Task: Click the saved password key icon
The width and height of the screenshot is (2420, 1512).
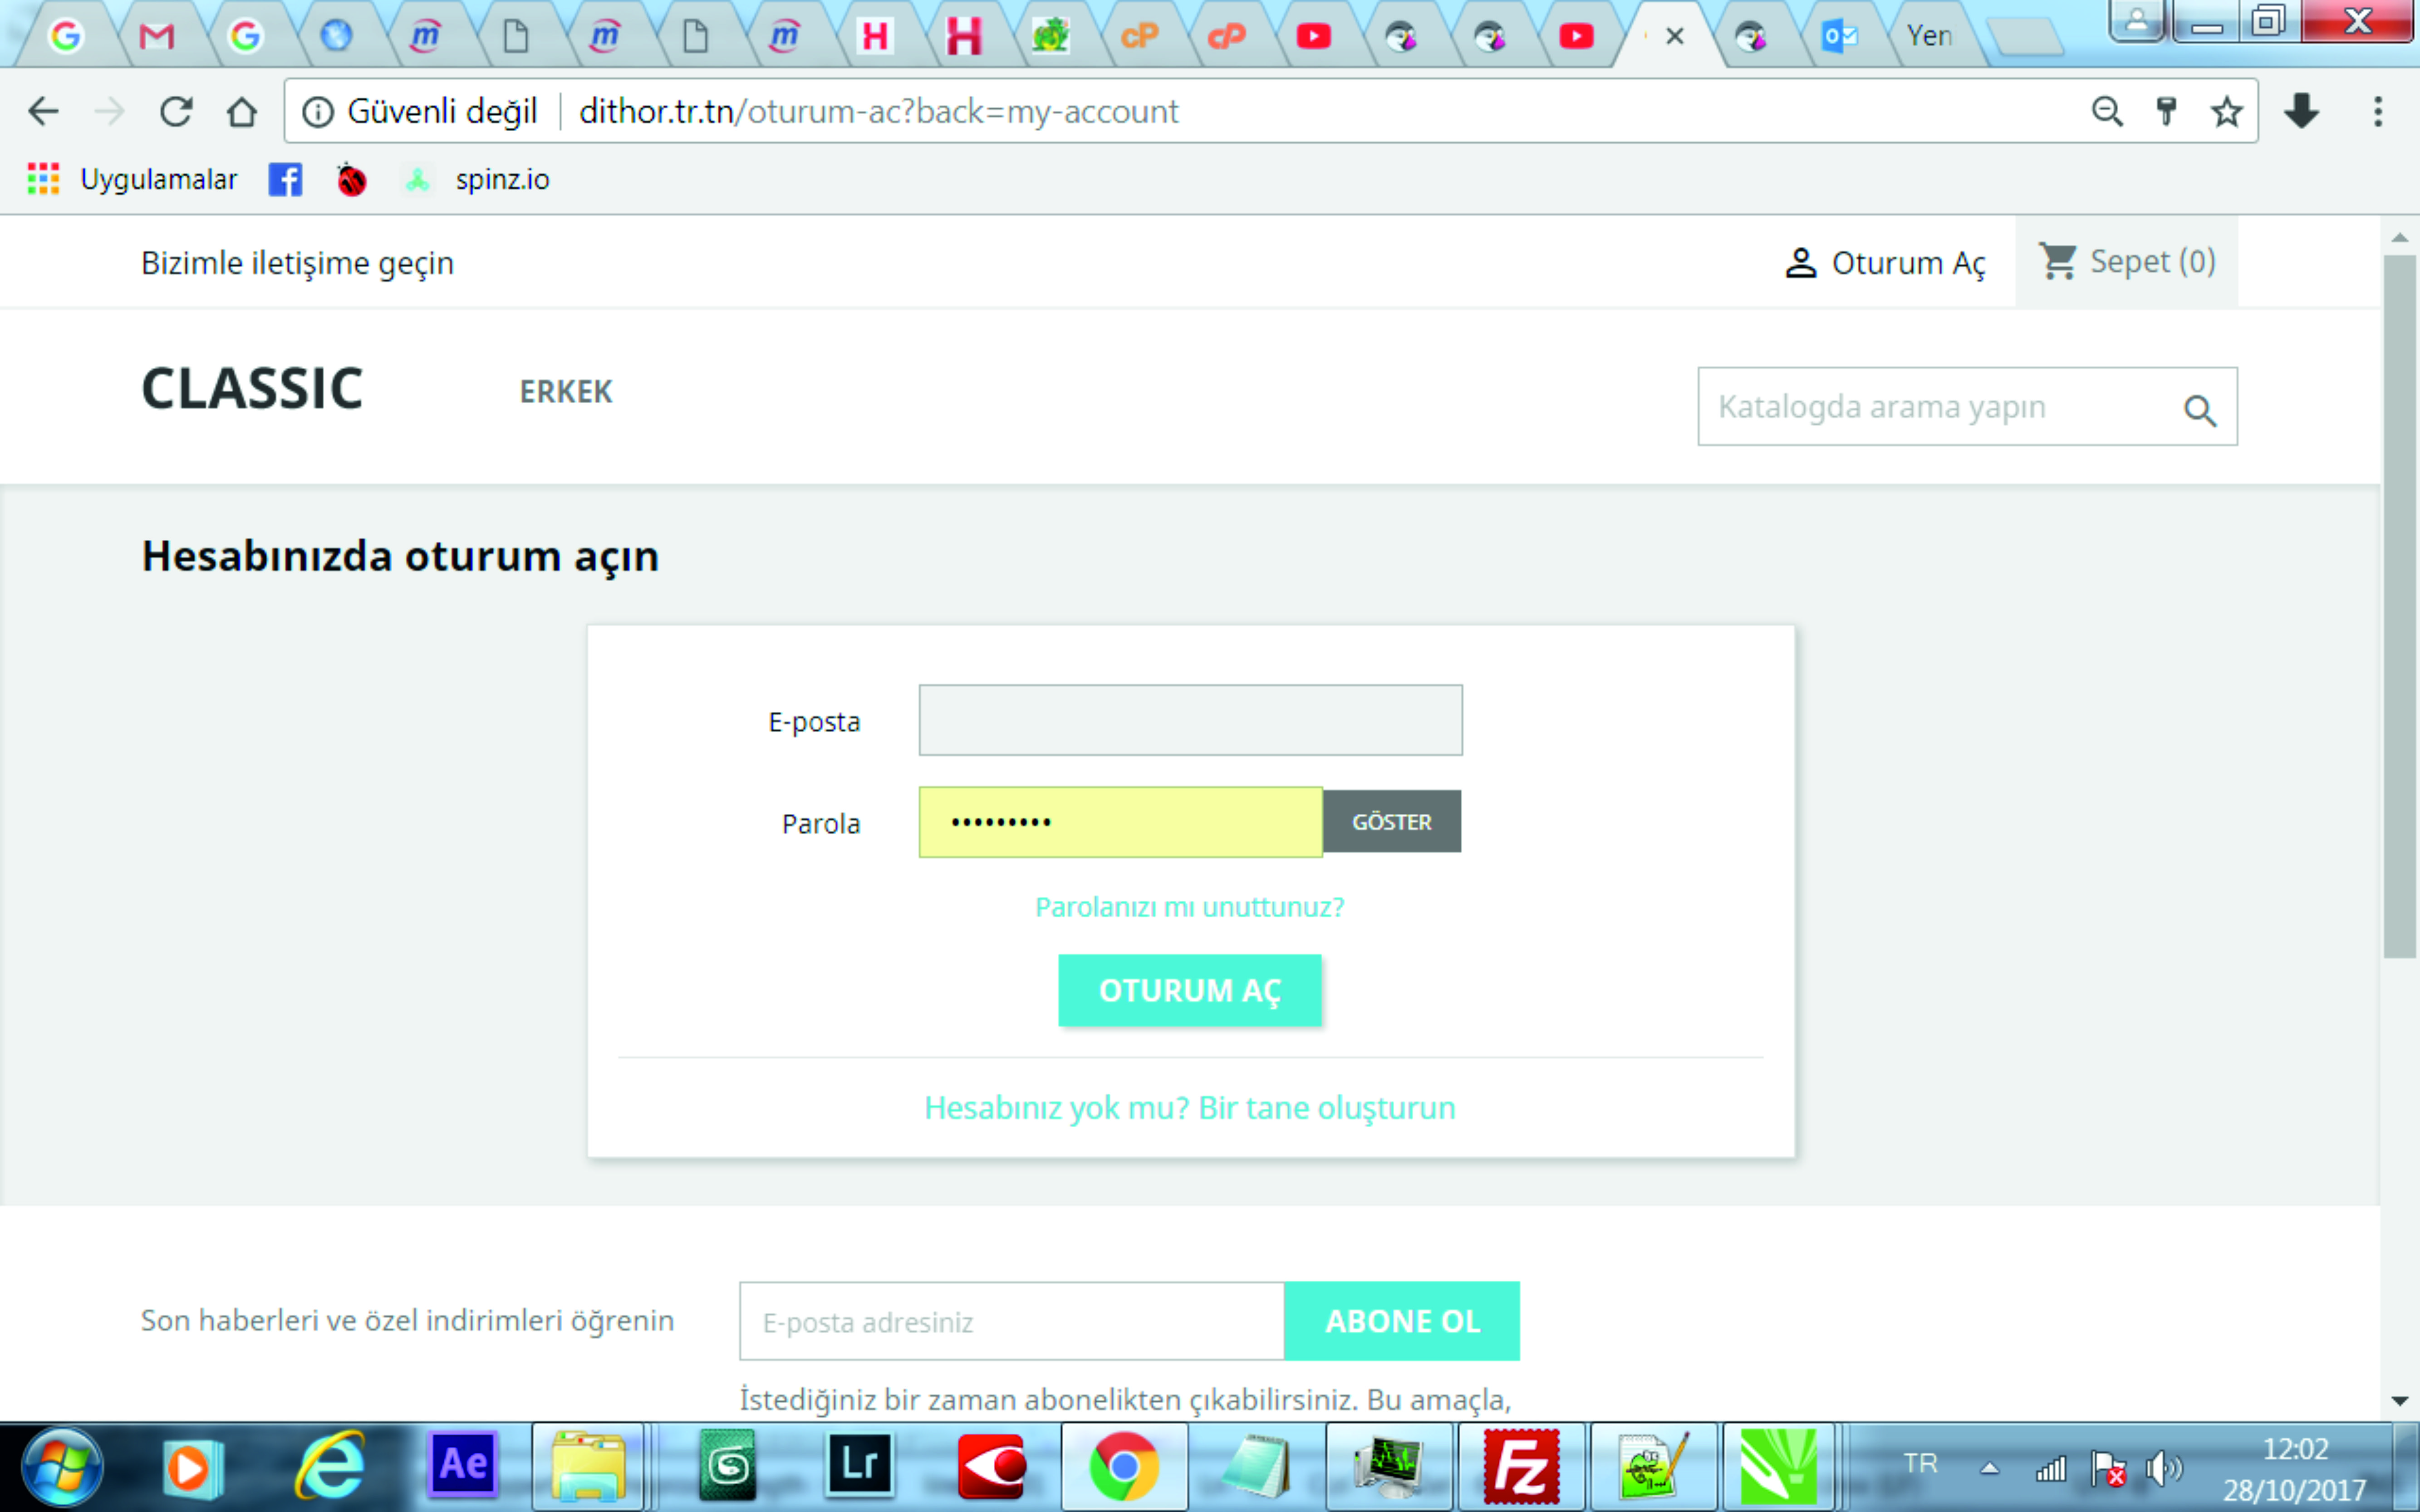Action: pyautogui.click(x=2166, y=111)
